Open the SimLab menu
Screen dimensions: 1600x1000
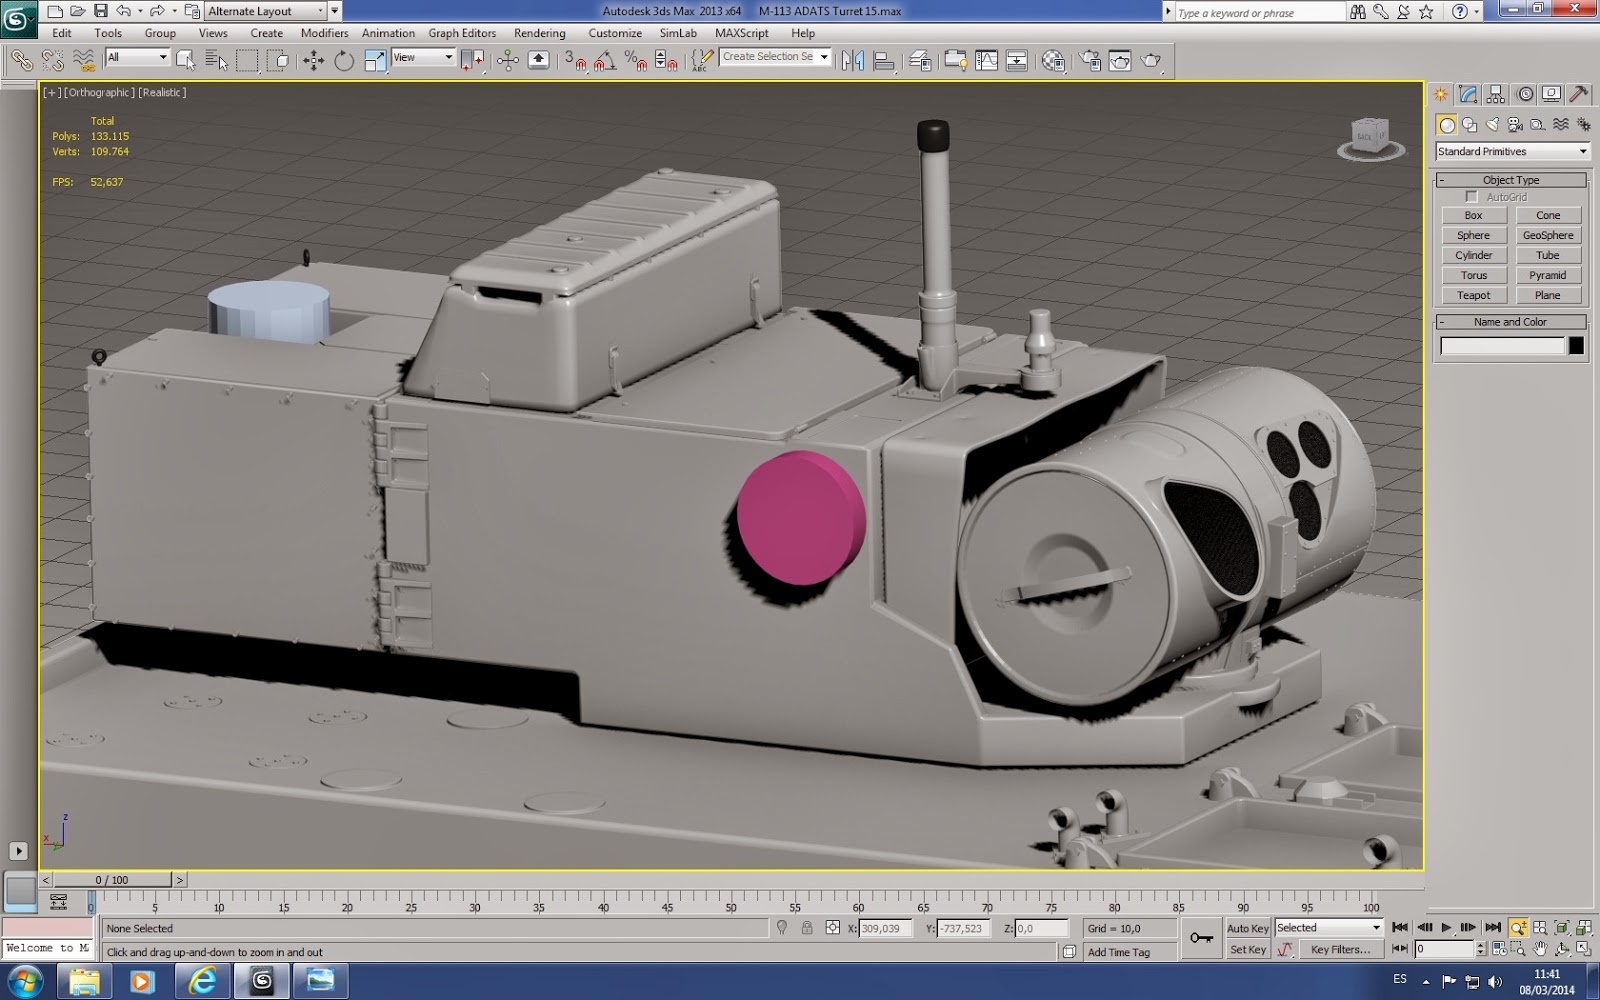pos(677,33)
